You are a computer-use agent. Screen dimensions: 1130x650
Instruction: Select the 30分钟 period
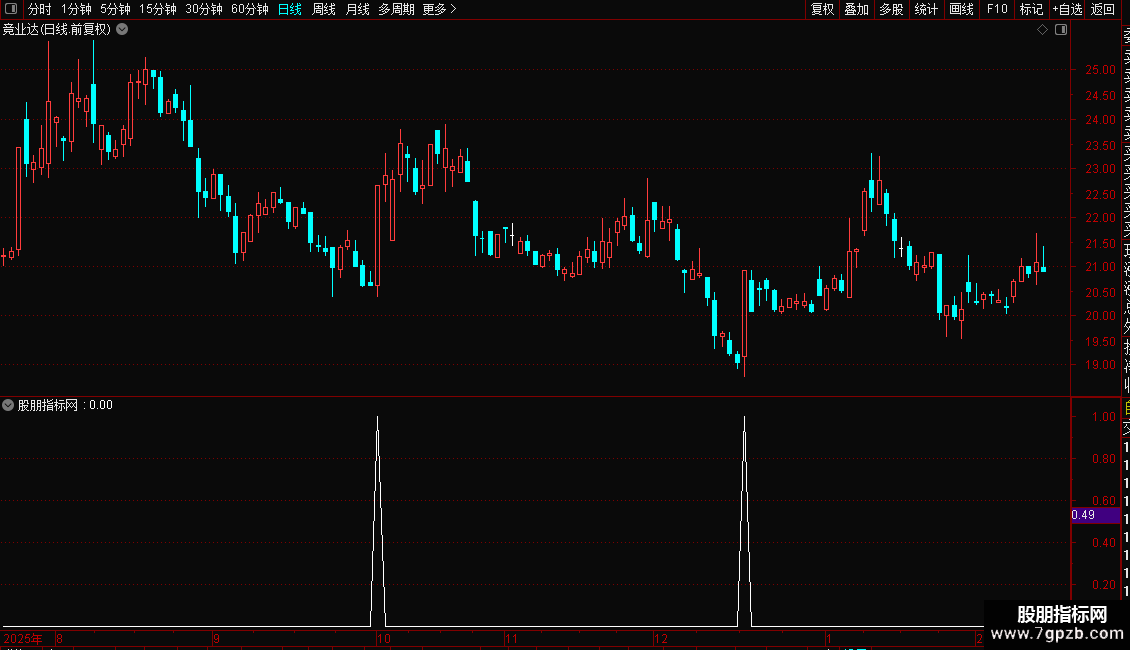coord(204,9)
